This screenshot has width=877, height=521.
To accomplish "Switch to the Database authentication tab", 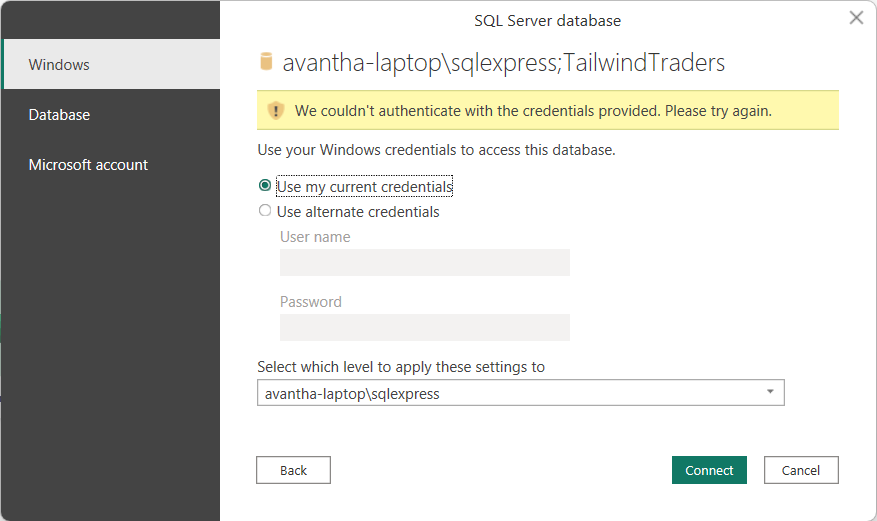I will click(111, 115).
